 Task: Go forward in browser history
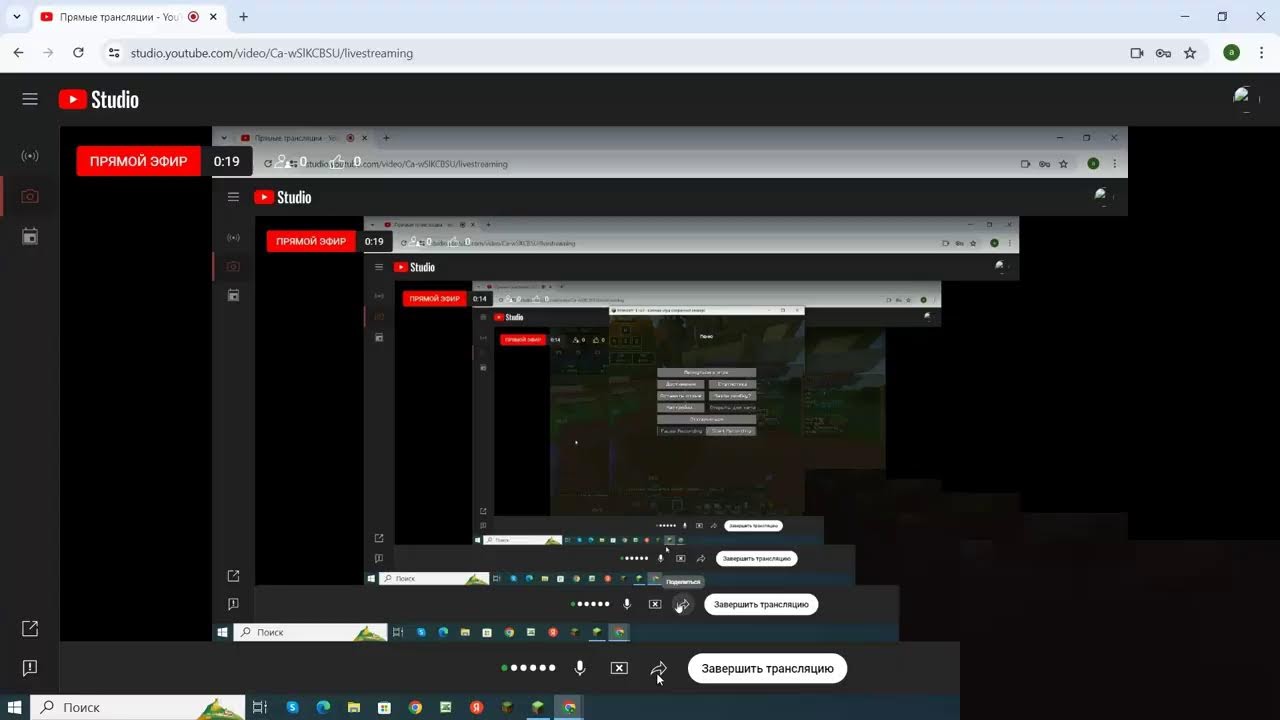tap(48, 53)
